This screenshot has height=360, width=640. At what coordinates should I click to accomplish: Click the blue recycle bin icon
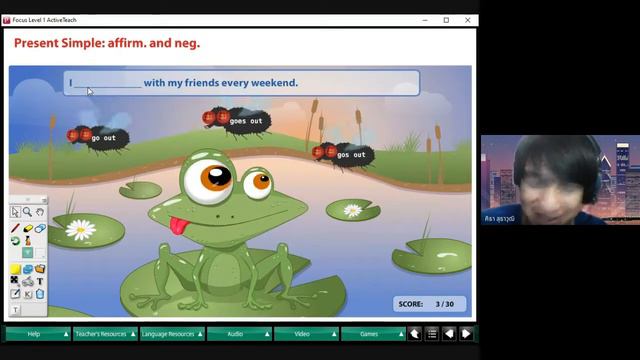(x=40, y=294)
